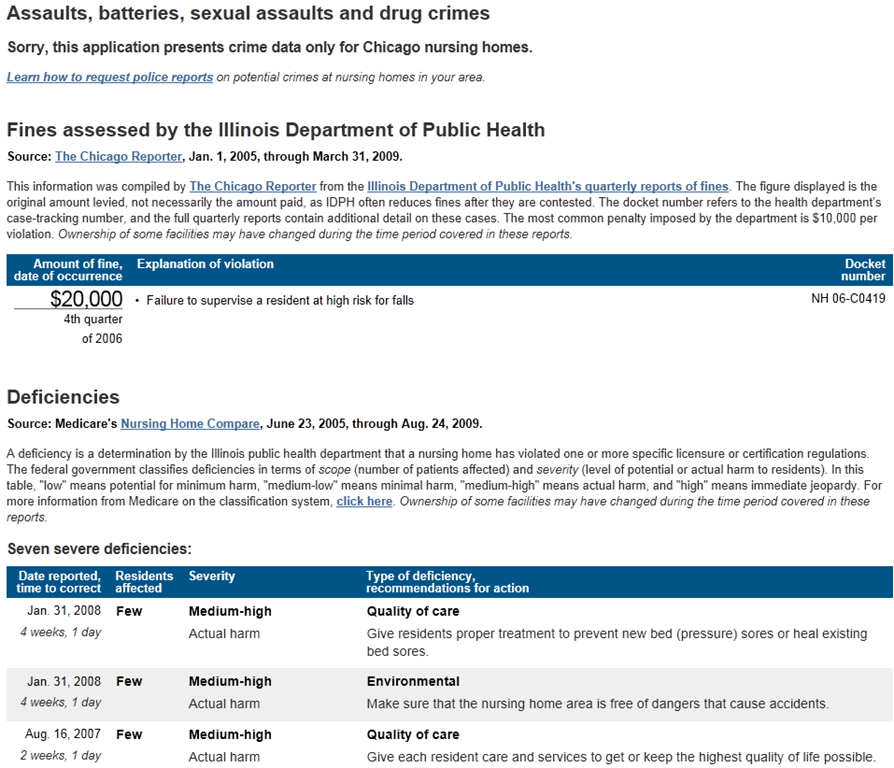Select 'Failure to supervise a resident' violation text
Image resolution: width=894 pixels, height=768 pixels.
click(x=280, y=300)
